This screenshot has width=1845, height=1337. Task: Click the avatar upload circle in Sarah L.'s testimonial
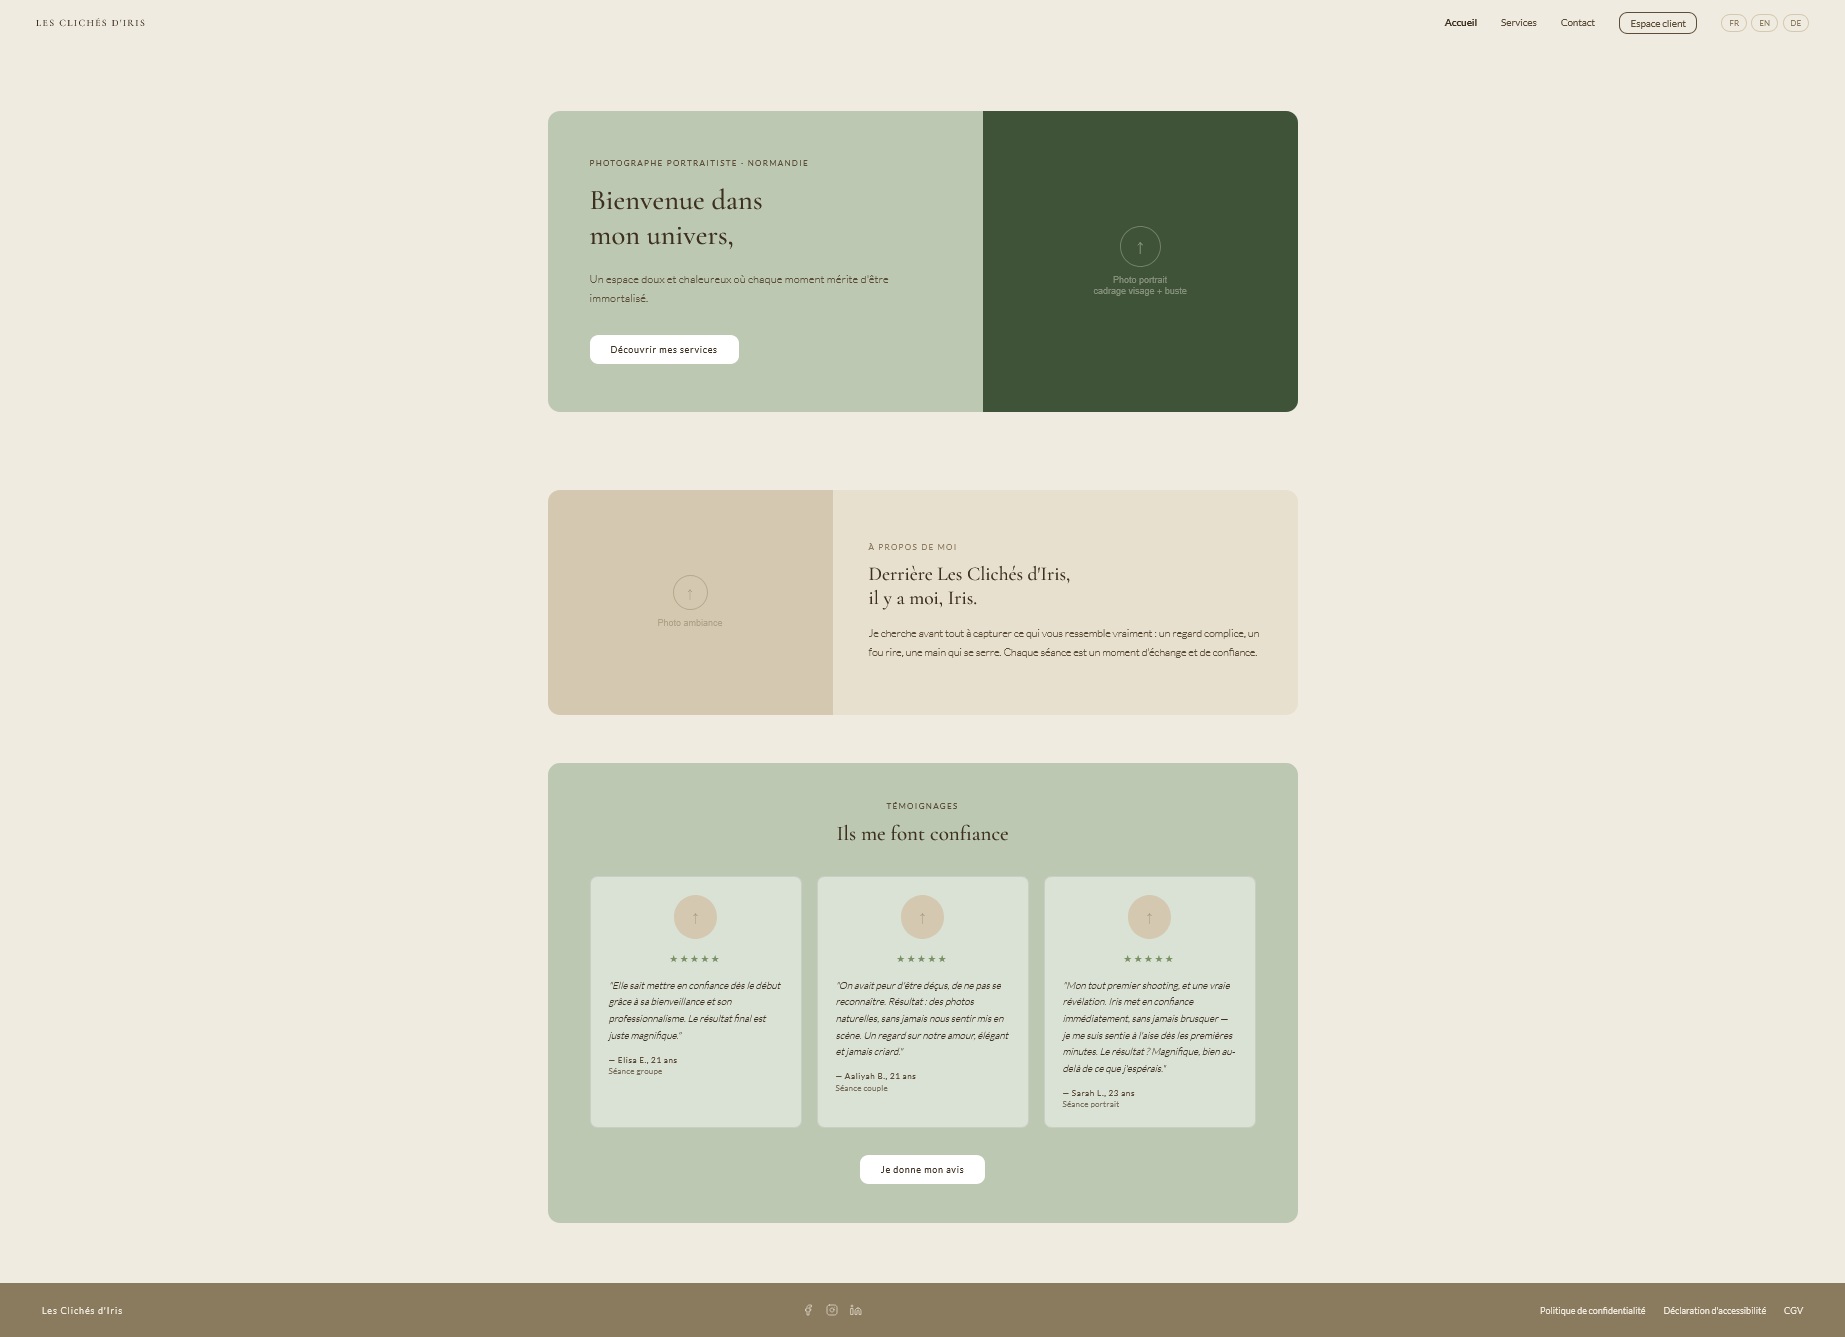point(1149,917)
